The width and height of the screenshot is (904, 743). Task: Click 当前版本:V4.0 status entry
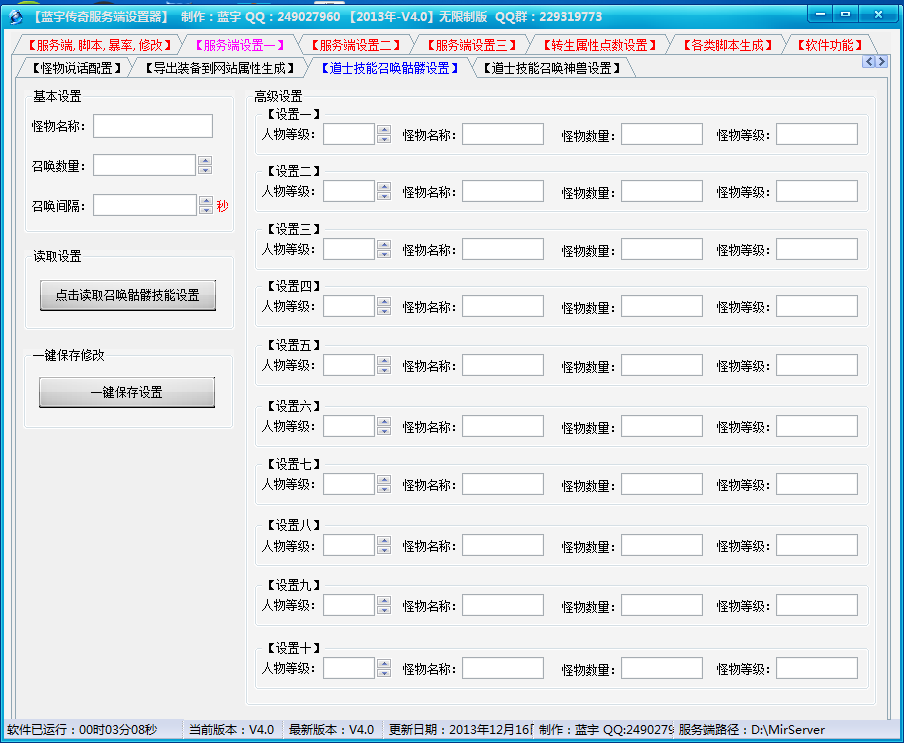click(x=231, y=730)
